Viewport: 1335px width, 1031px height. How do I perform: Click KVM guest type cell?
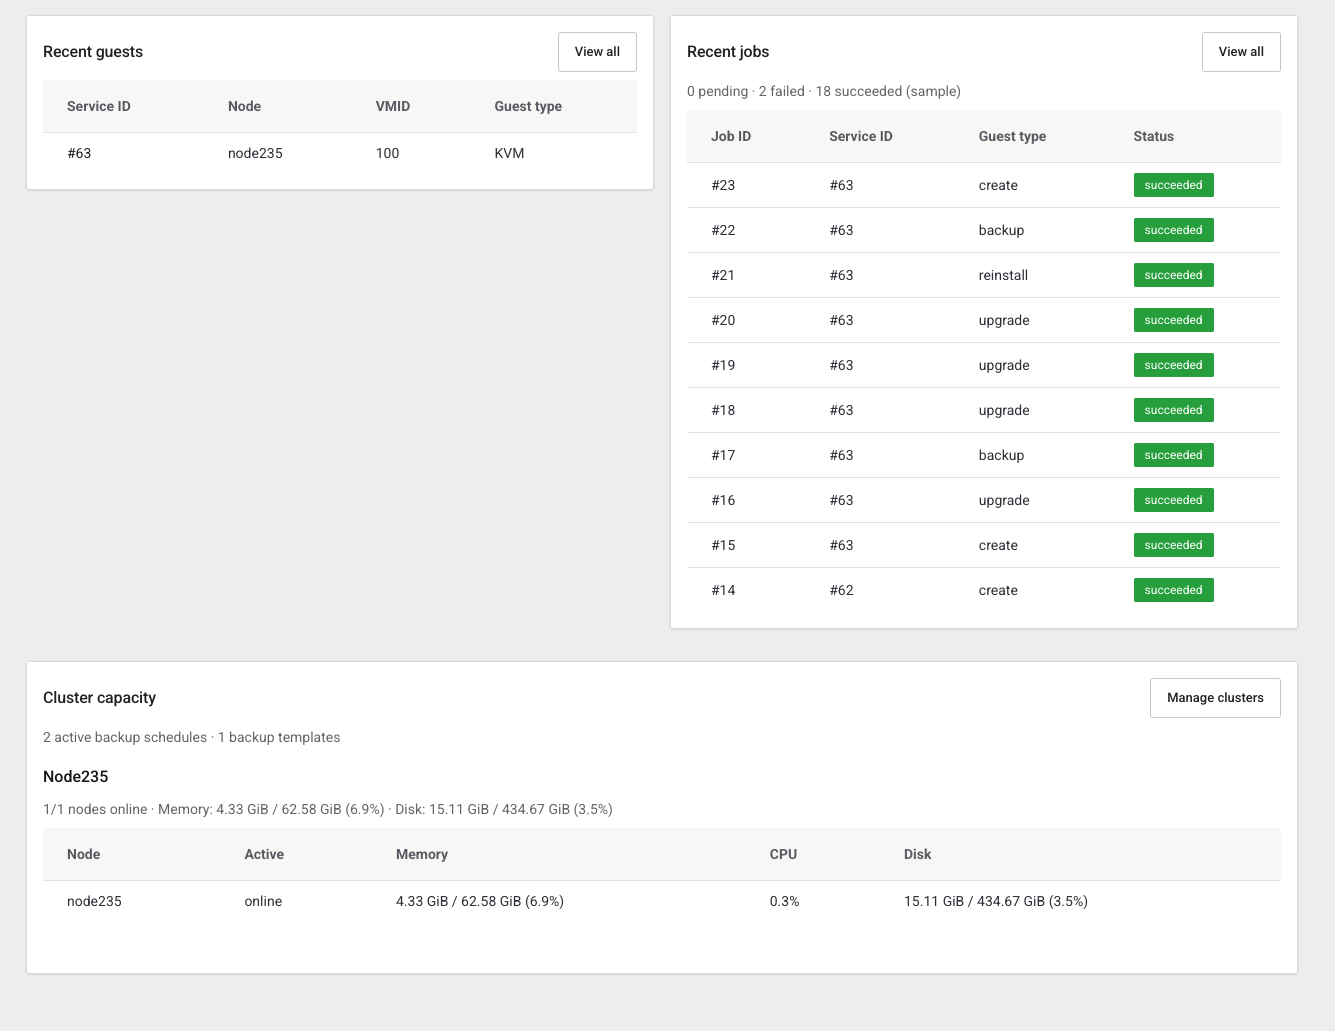click(x=509, y=153)
